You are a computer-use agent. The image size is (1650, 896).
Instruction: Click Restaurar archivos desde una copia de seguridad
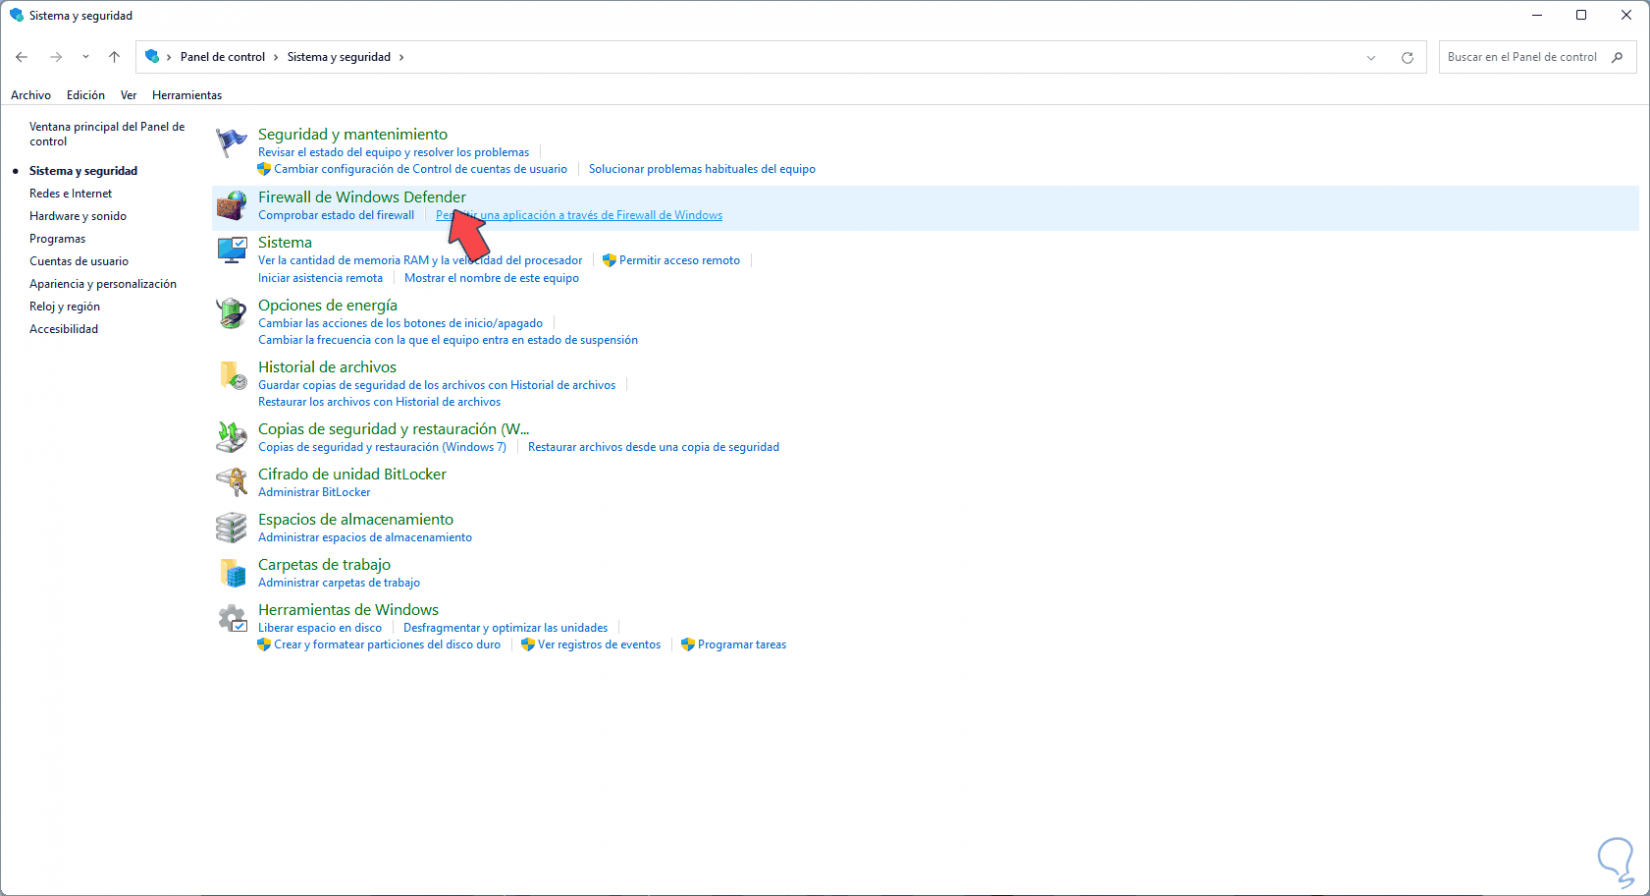654,447
